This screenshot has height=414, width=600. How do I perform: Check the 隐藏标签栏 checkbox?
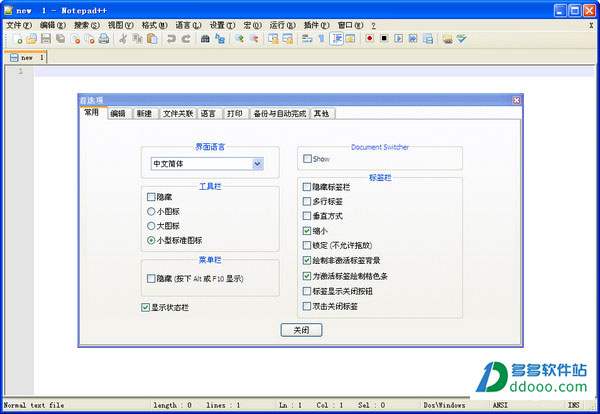coord(307,187)
